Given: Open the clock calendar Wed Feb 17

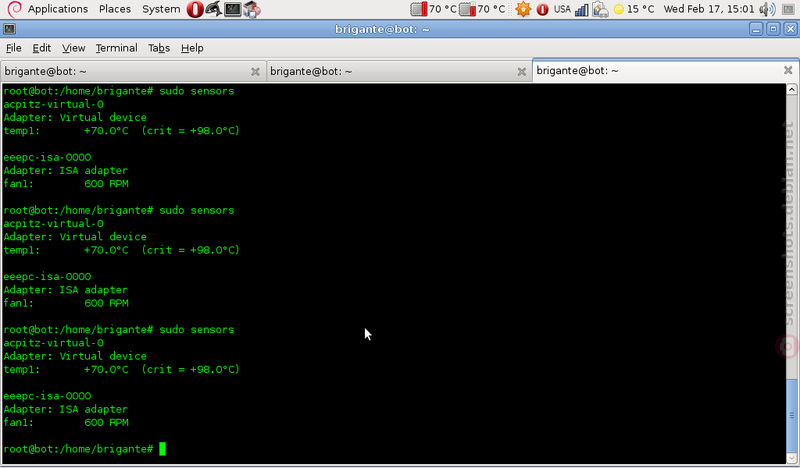Looking at the screenshot, I should pyautogui.click(x=709, y=9).
